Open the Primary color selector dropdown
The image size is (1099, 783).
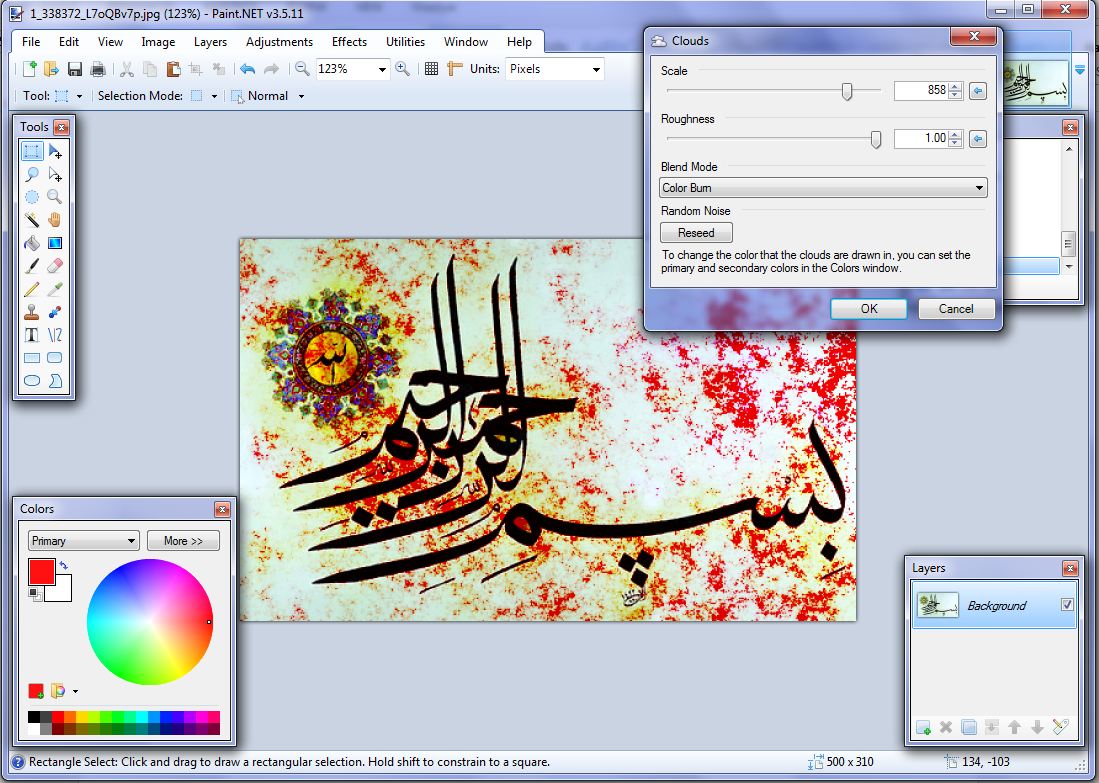(x=83, y=541)
